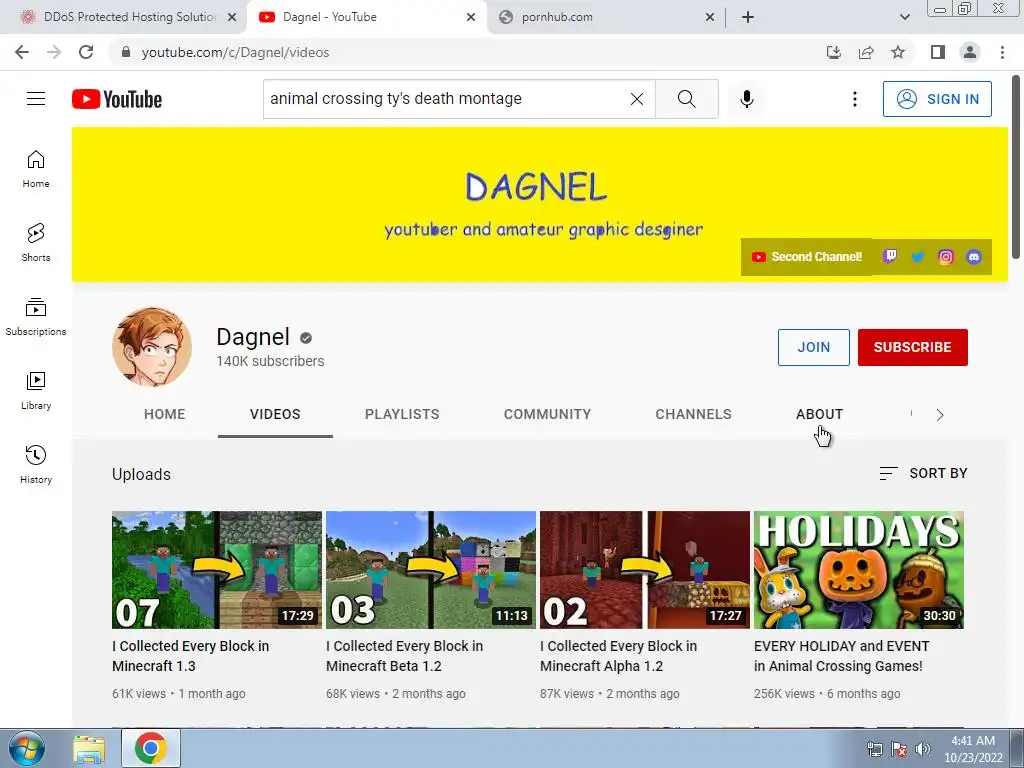Close the Dagnel - YouTube tab
The width and height of the screenshot is (1024, 768).
pyautogui.click(x=471, y=17)
